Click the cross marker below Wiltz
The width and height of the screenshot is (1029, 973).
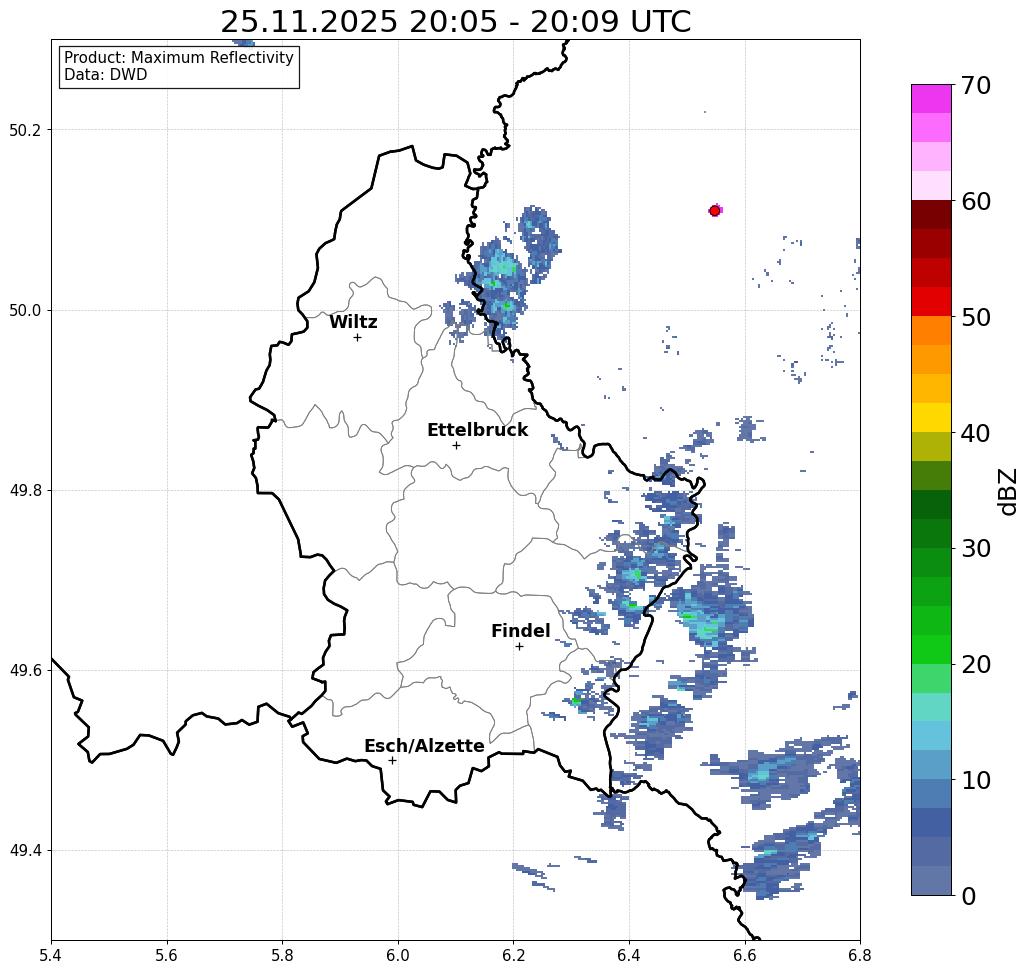[358, 338]
